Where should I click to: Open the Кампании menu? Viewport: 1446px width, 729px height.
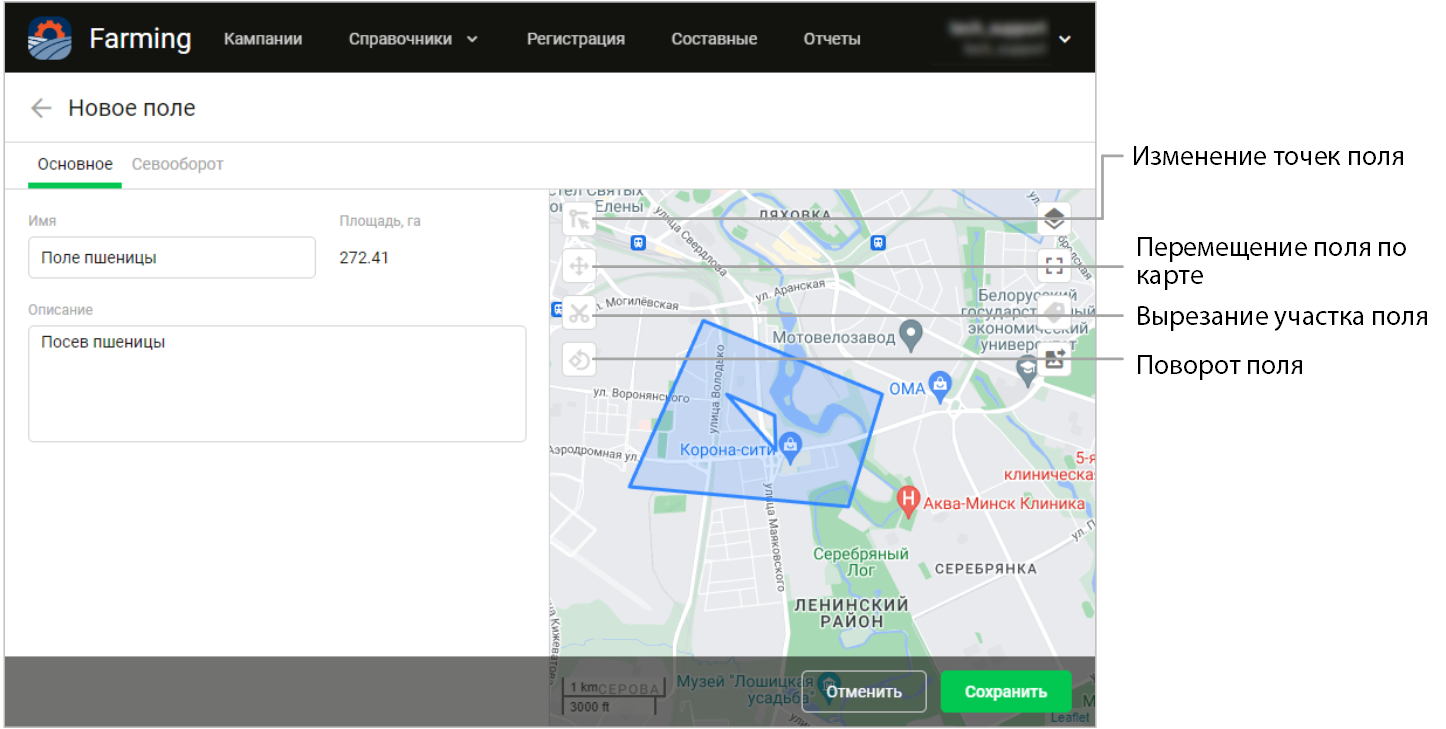click(263, 39)
